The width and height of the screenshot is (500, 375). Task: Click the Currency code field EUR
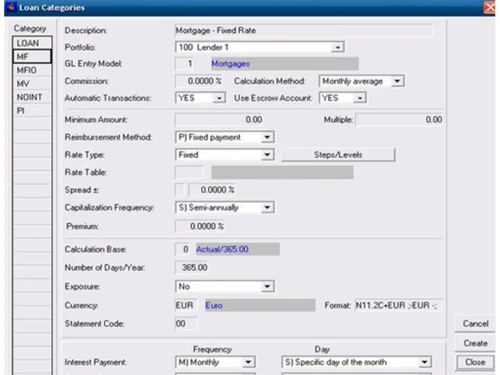(185, 305)
